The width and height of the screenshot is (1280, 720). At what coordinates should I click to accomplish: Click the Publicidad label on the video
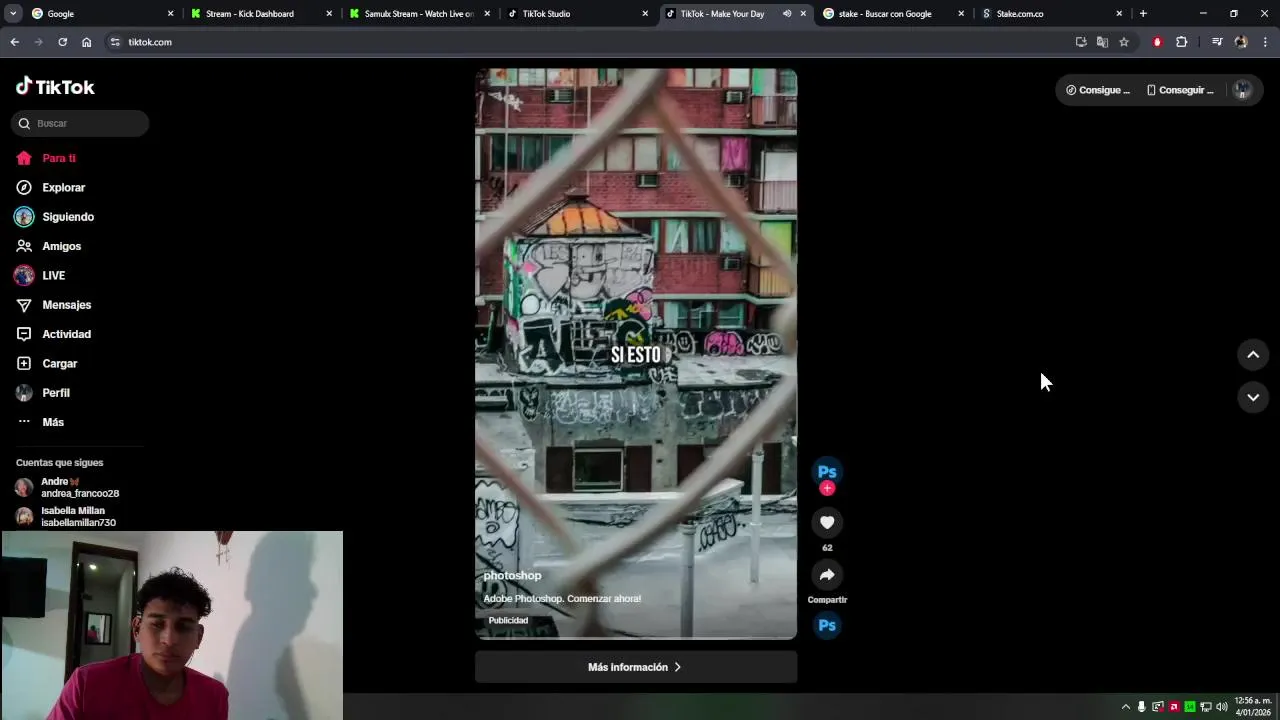point(508,620)
